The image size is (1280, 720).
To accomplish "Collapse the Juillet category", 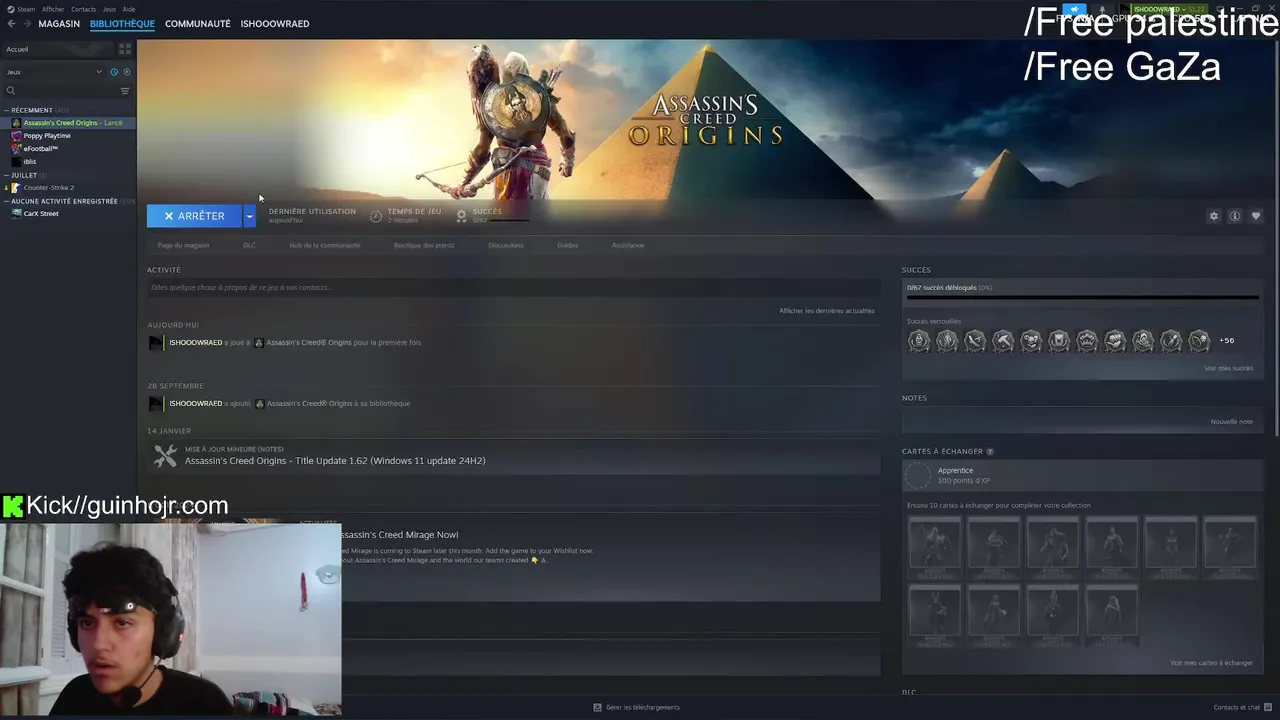I will click(x=6, y=175).
